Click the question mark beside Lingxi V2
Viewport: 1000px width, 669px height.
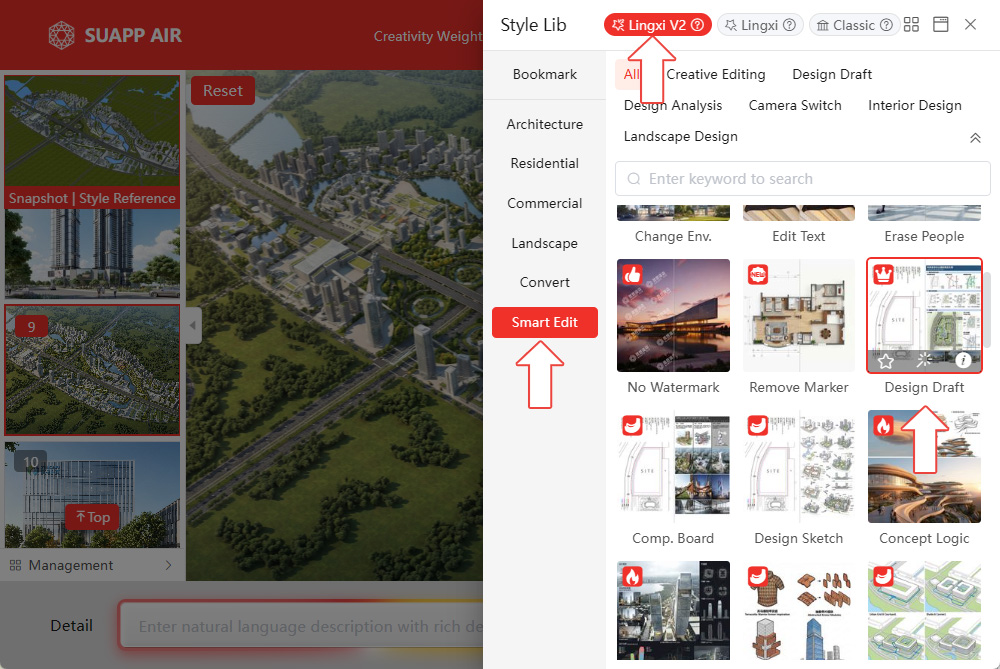pyautogui.click(x=697, y=25)
